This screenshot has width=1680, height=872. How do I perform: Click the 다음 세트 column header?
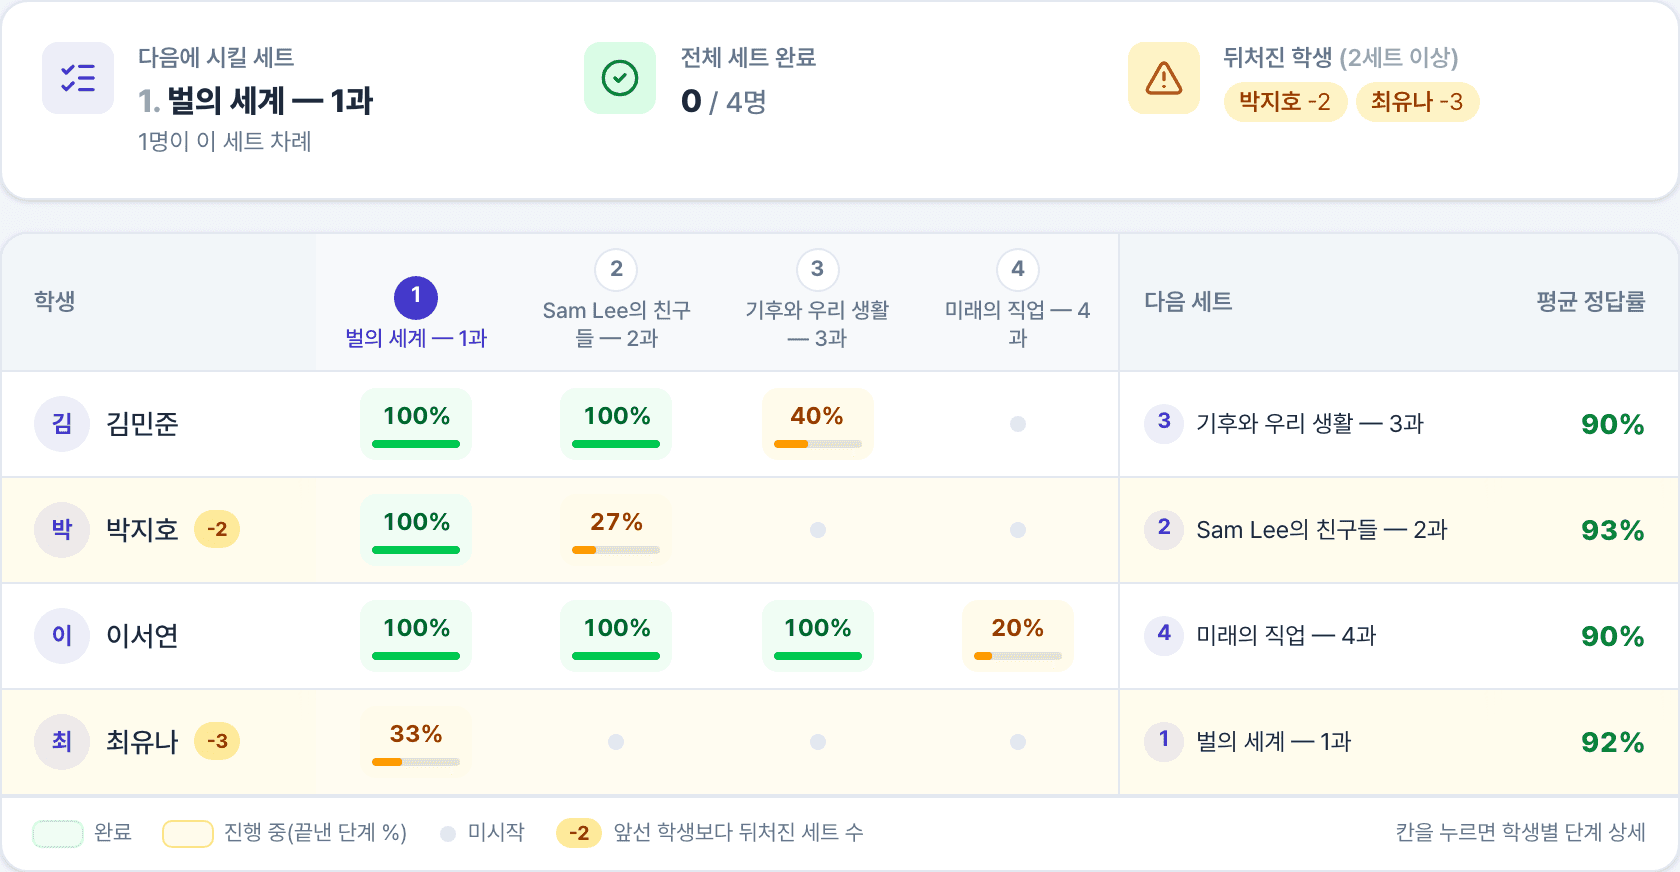(x=1188, y=301)
